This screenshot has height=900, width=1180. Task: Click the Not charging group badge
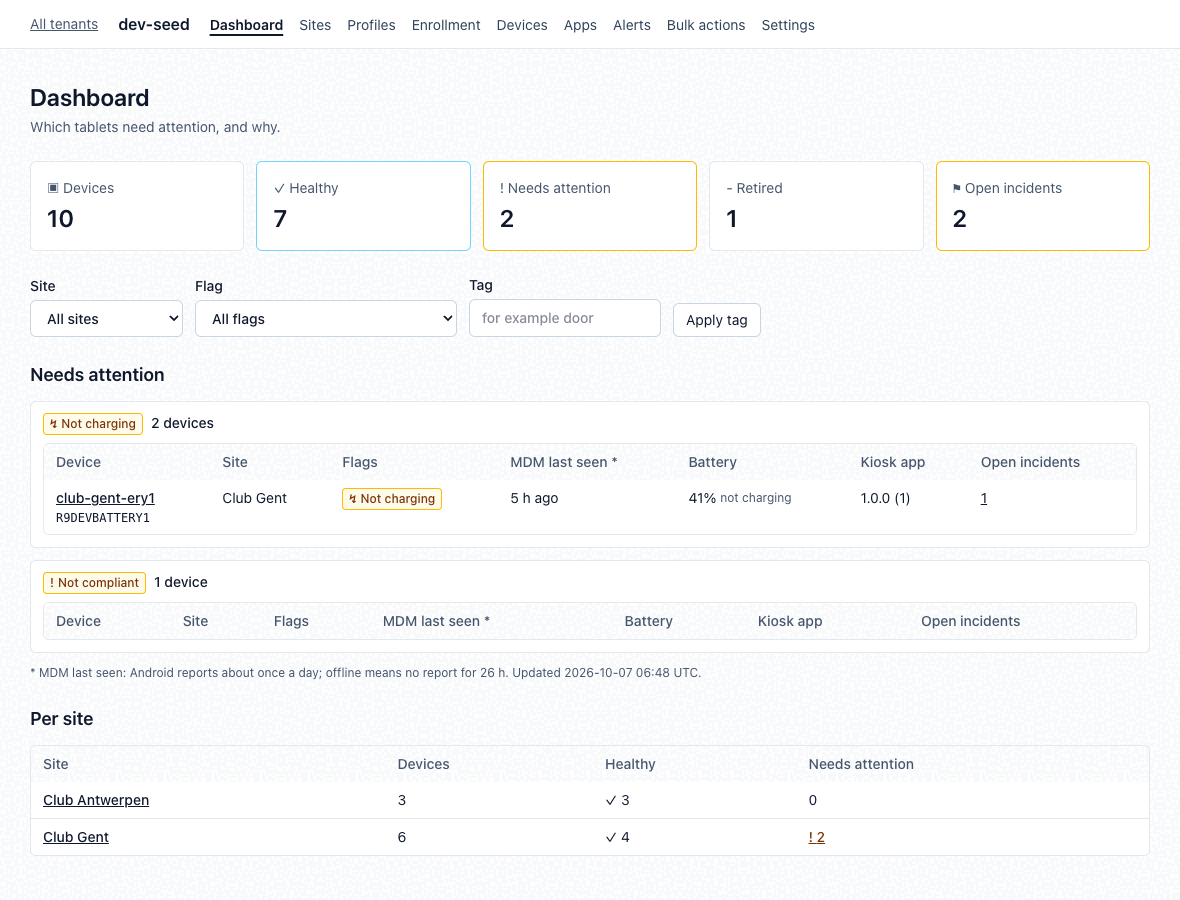coord(93,424)
